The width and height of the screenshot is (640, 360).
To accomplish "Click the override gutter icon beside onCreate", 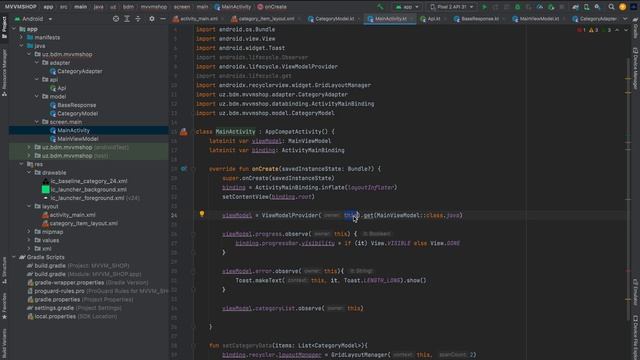I will [184, 169].
